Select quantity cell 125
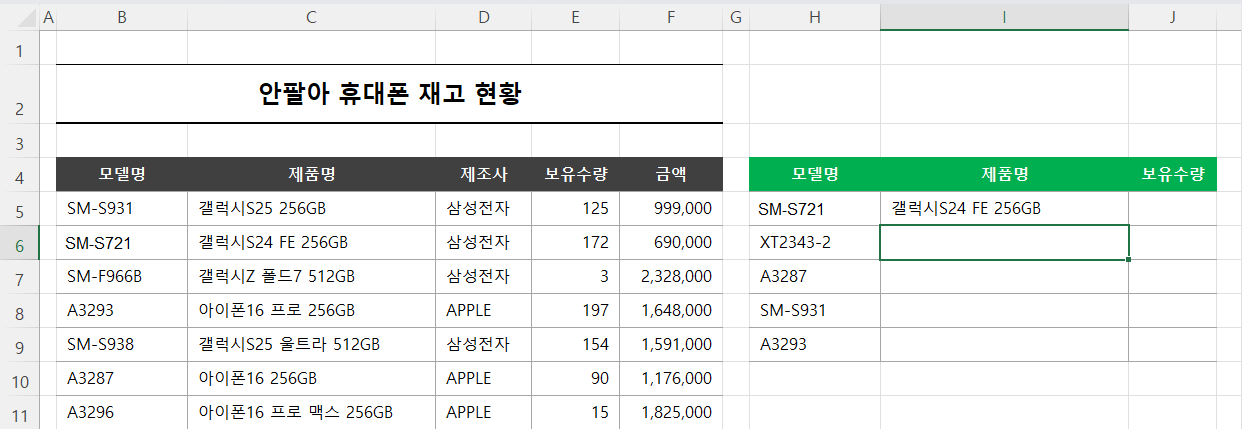This screenshot has width=1242, height=429. tap(575, 208)
